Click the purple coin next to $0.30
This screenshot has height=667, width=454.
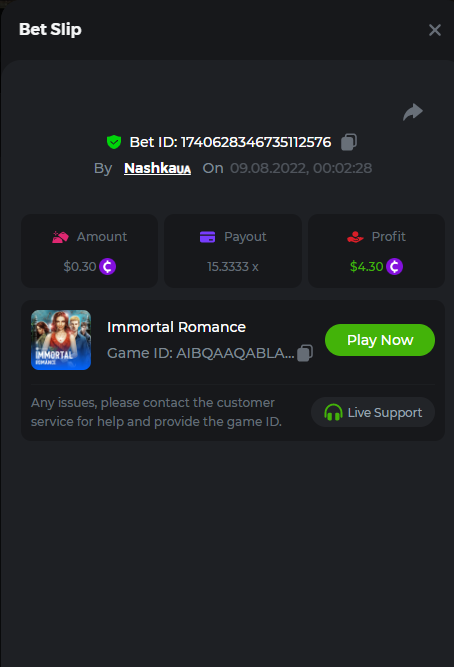click(x=108, y=267)
